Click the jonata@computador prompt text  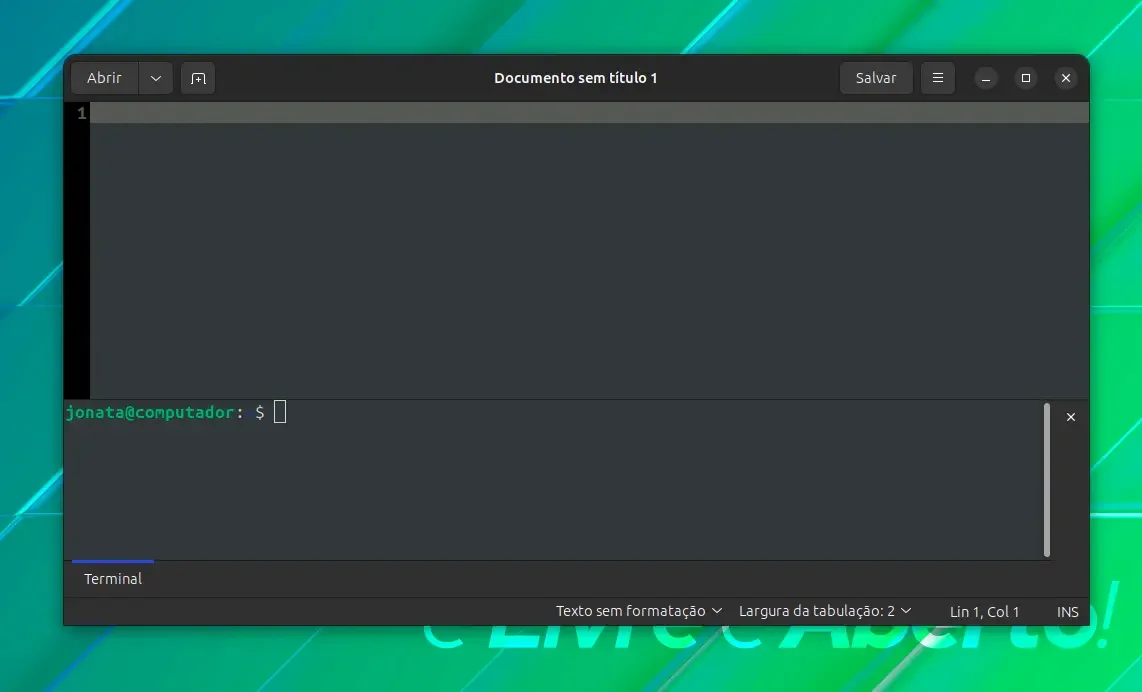[x=150, y=412]
